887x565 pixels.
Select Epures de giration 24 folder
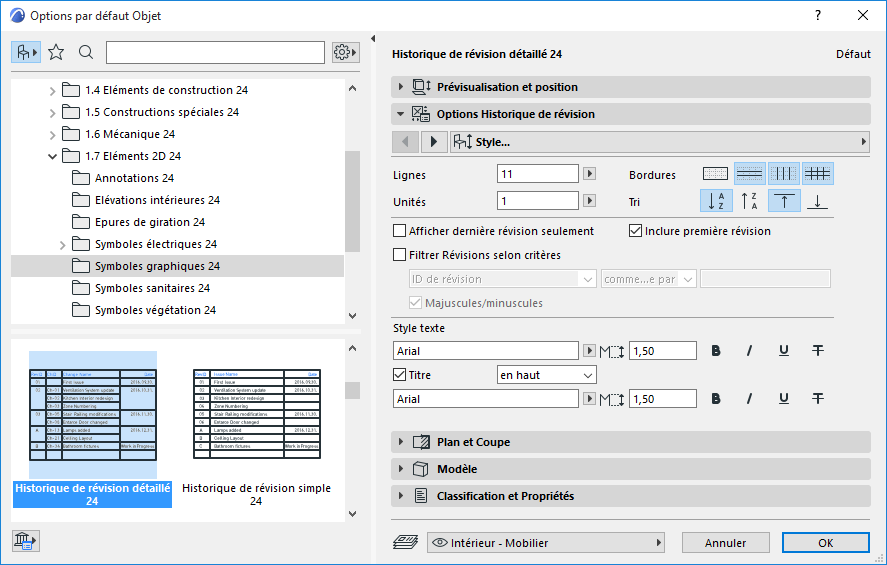coord(150,222)
